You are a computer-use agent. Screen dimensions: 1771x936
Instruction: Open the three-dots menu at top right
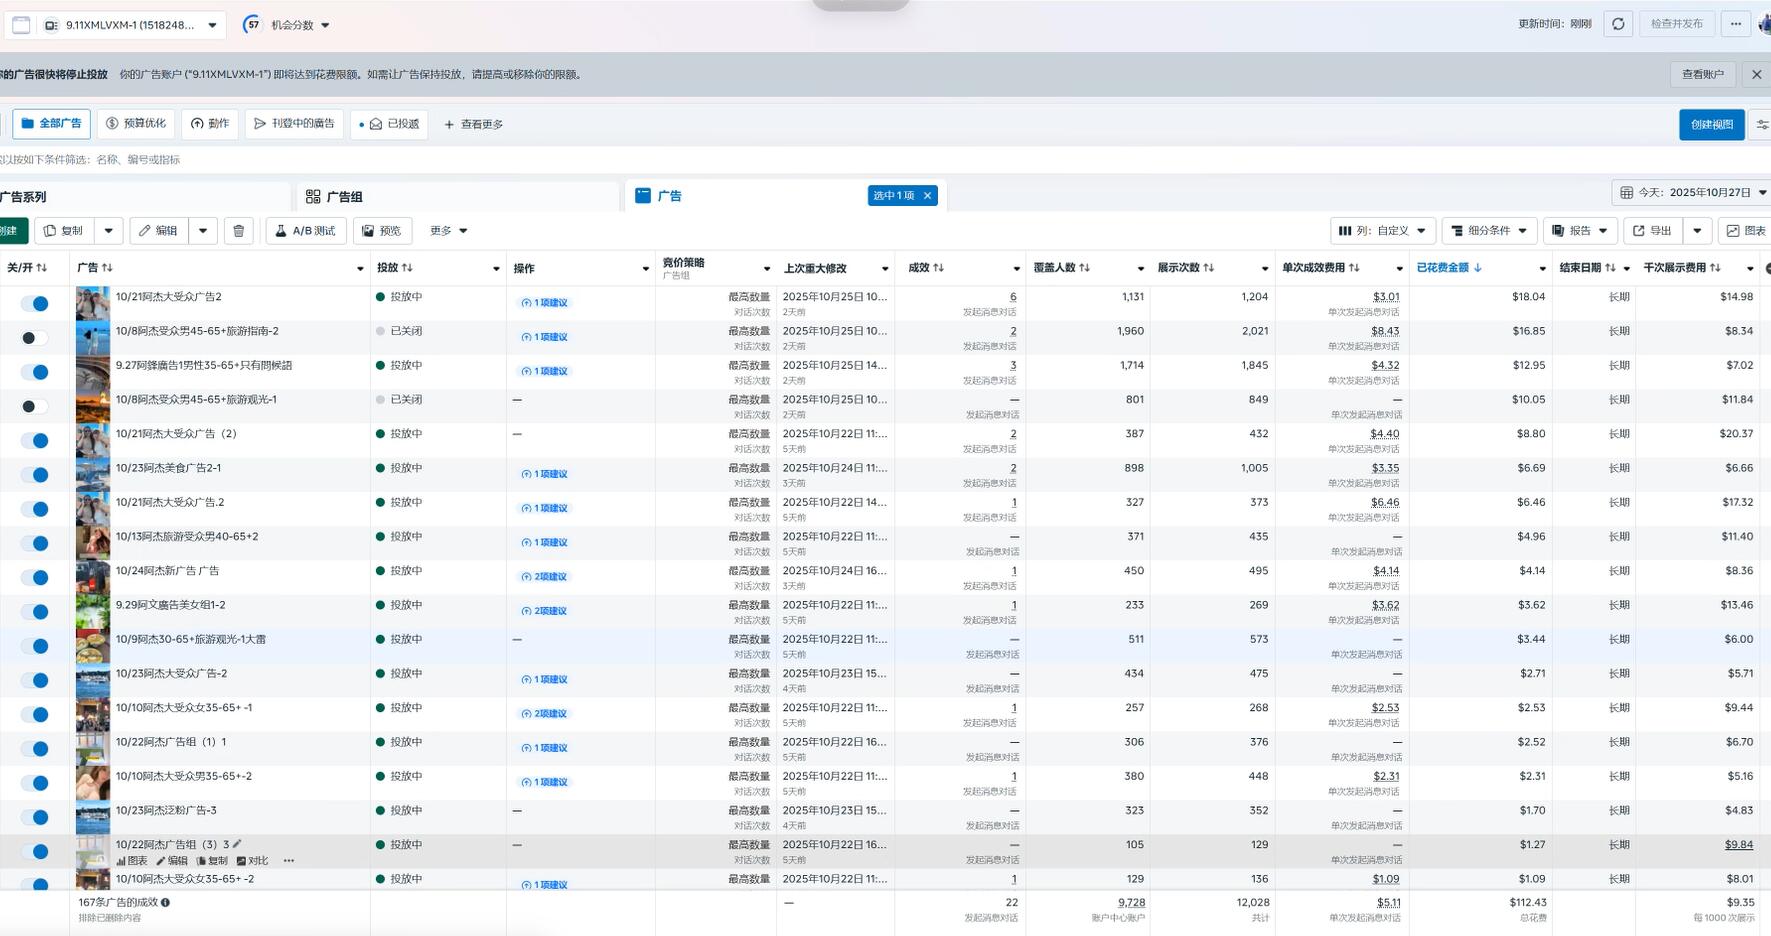pyautogui.click(x=1736, y=24)
